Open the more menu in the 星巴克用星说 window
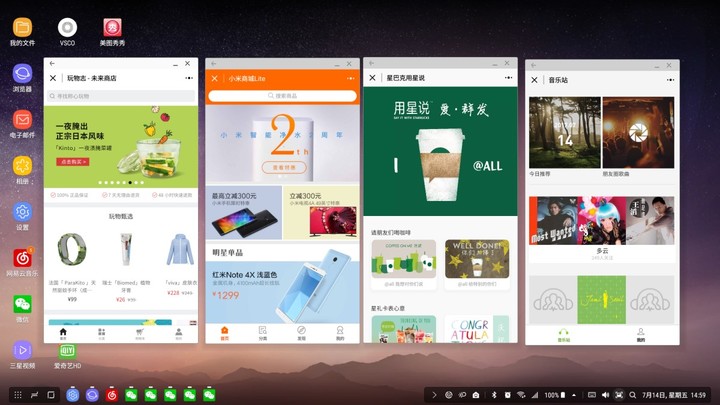 click(508, 78)
